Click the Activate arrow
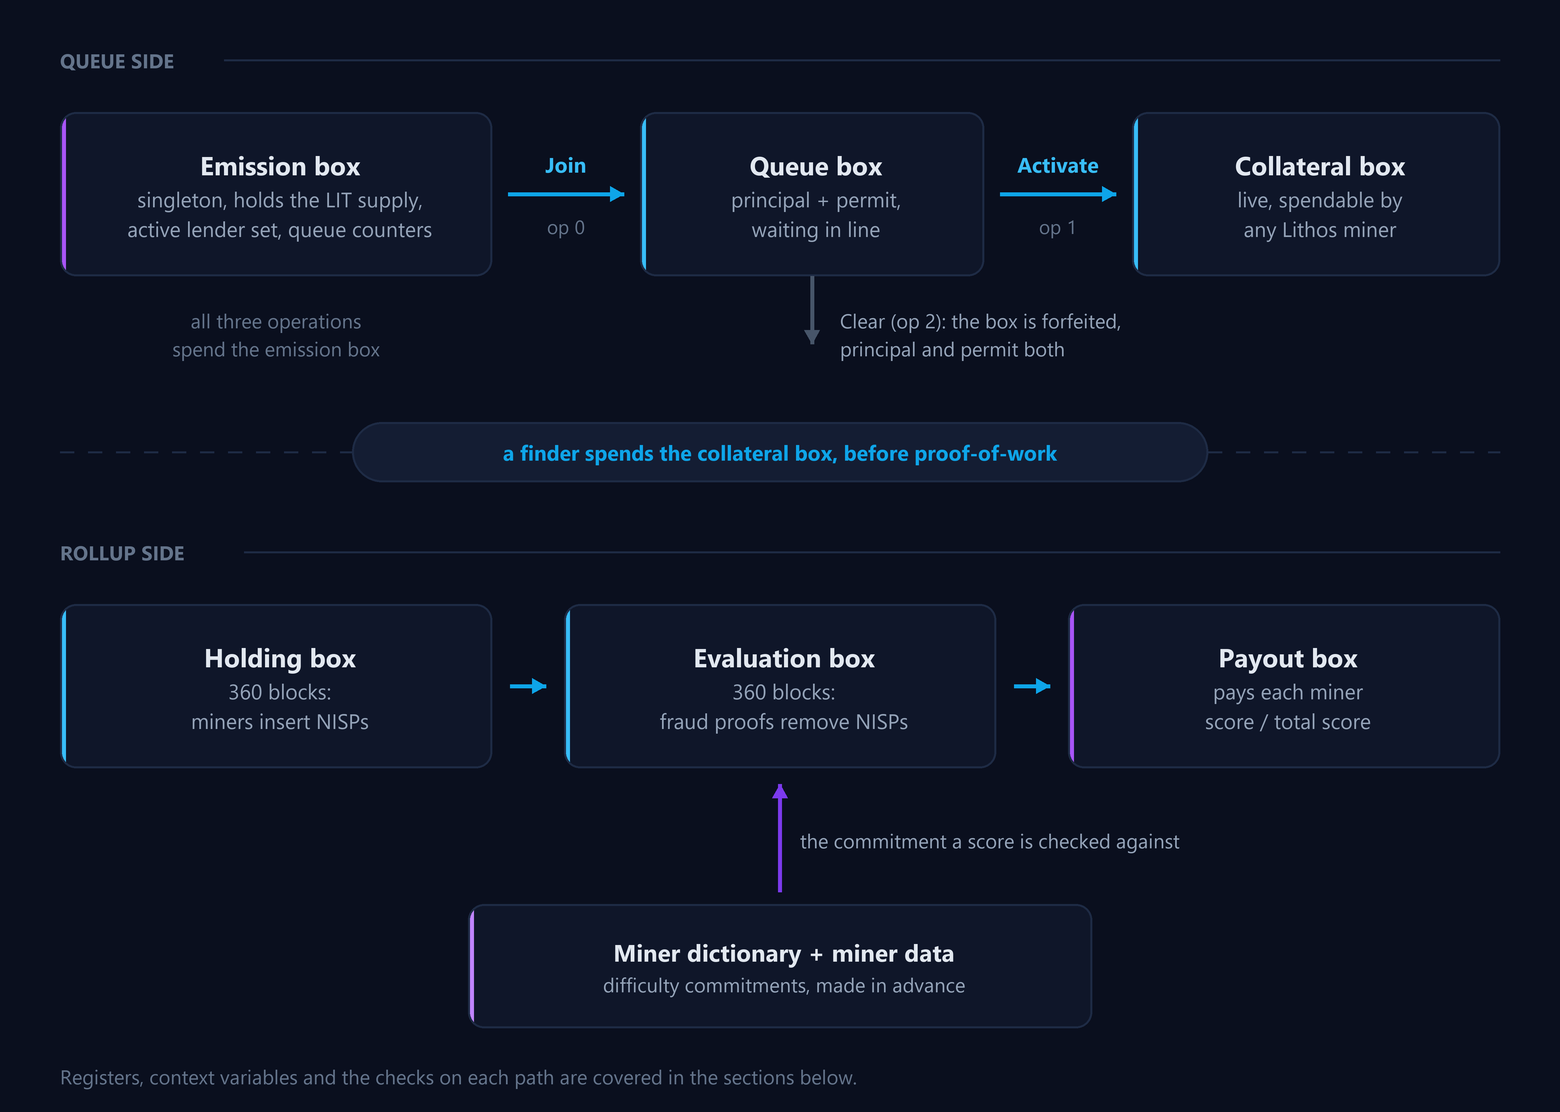The image size is (1560, 1112). tap(1058, 194)
